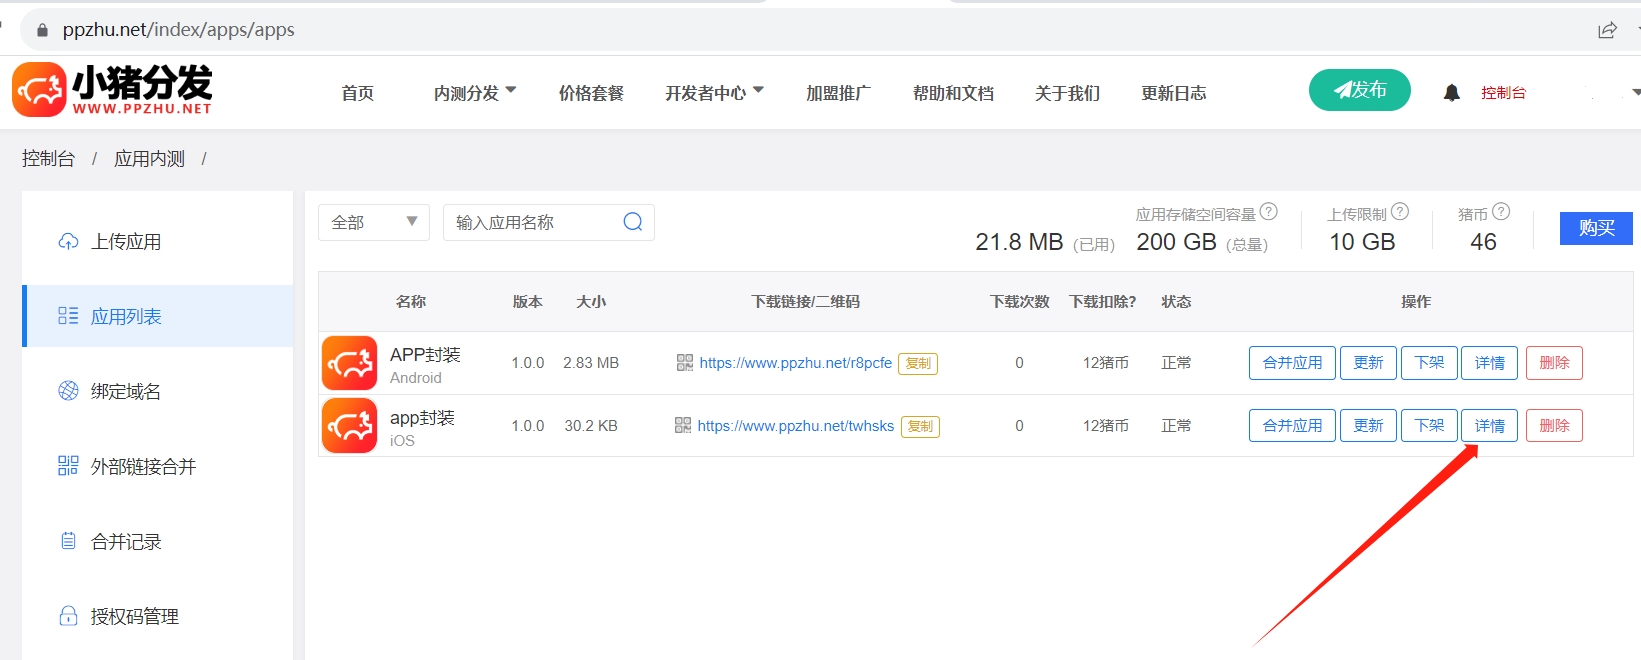Focus the 输入应用名称 search field
This screenshot has height=660, width=1641.
coord(532,222)
